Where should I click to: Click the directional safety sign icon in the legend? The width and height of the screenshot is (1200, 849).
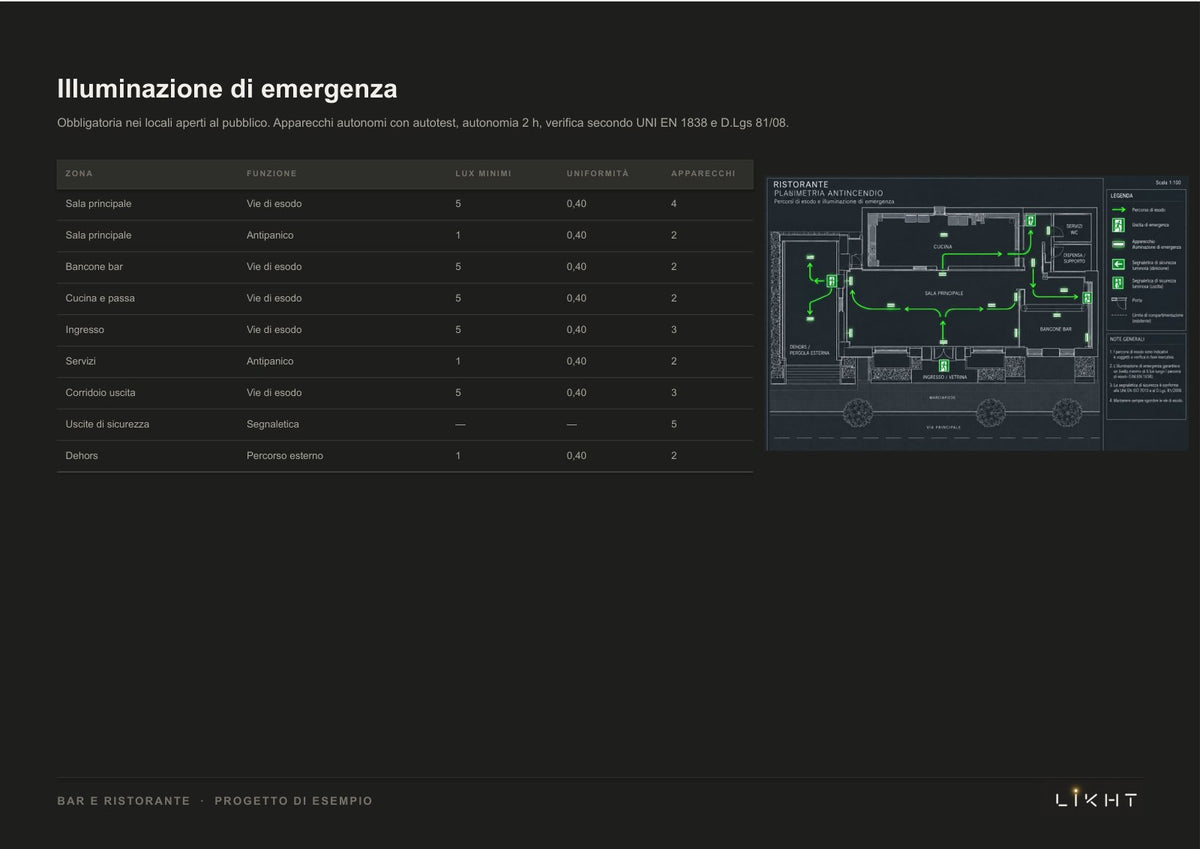click(1118, 263)
